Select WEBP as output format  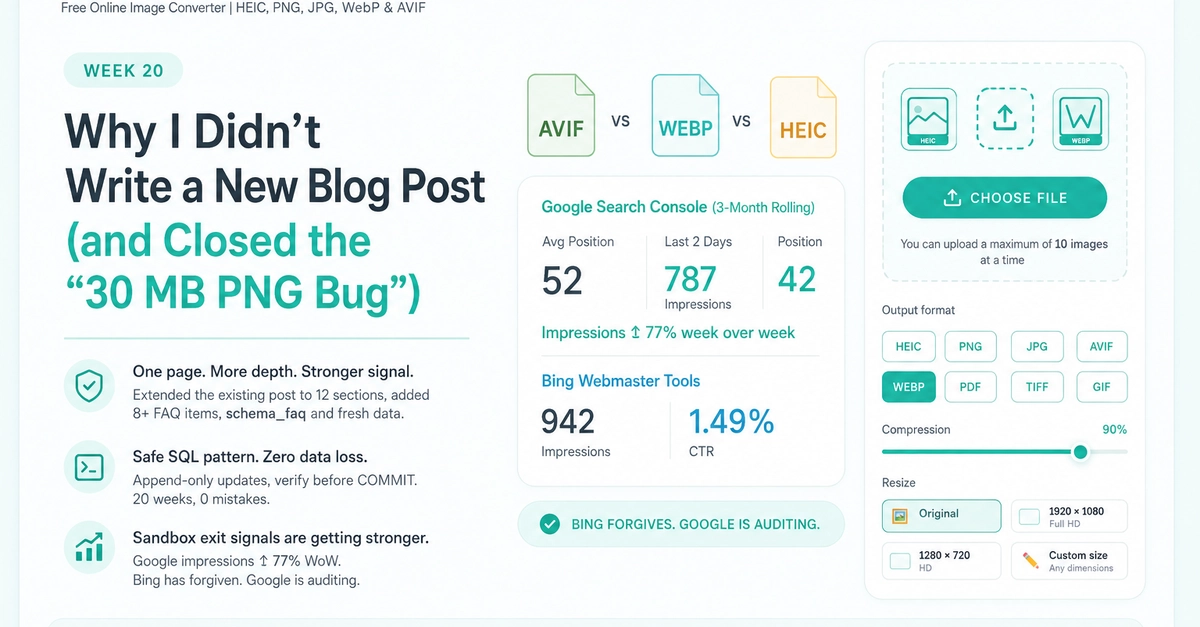[x=908, y=387]
